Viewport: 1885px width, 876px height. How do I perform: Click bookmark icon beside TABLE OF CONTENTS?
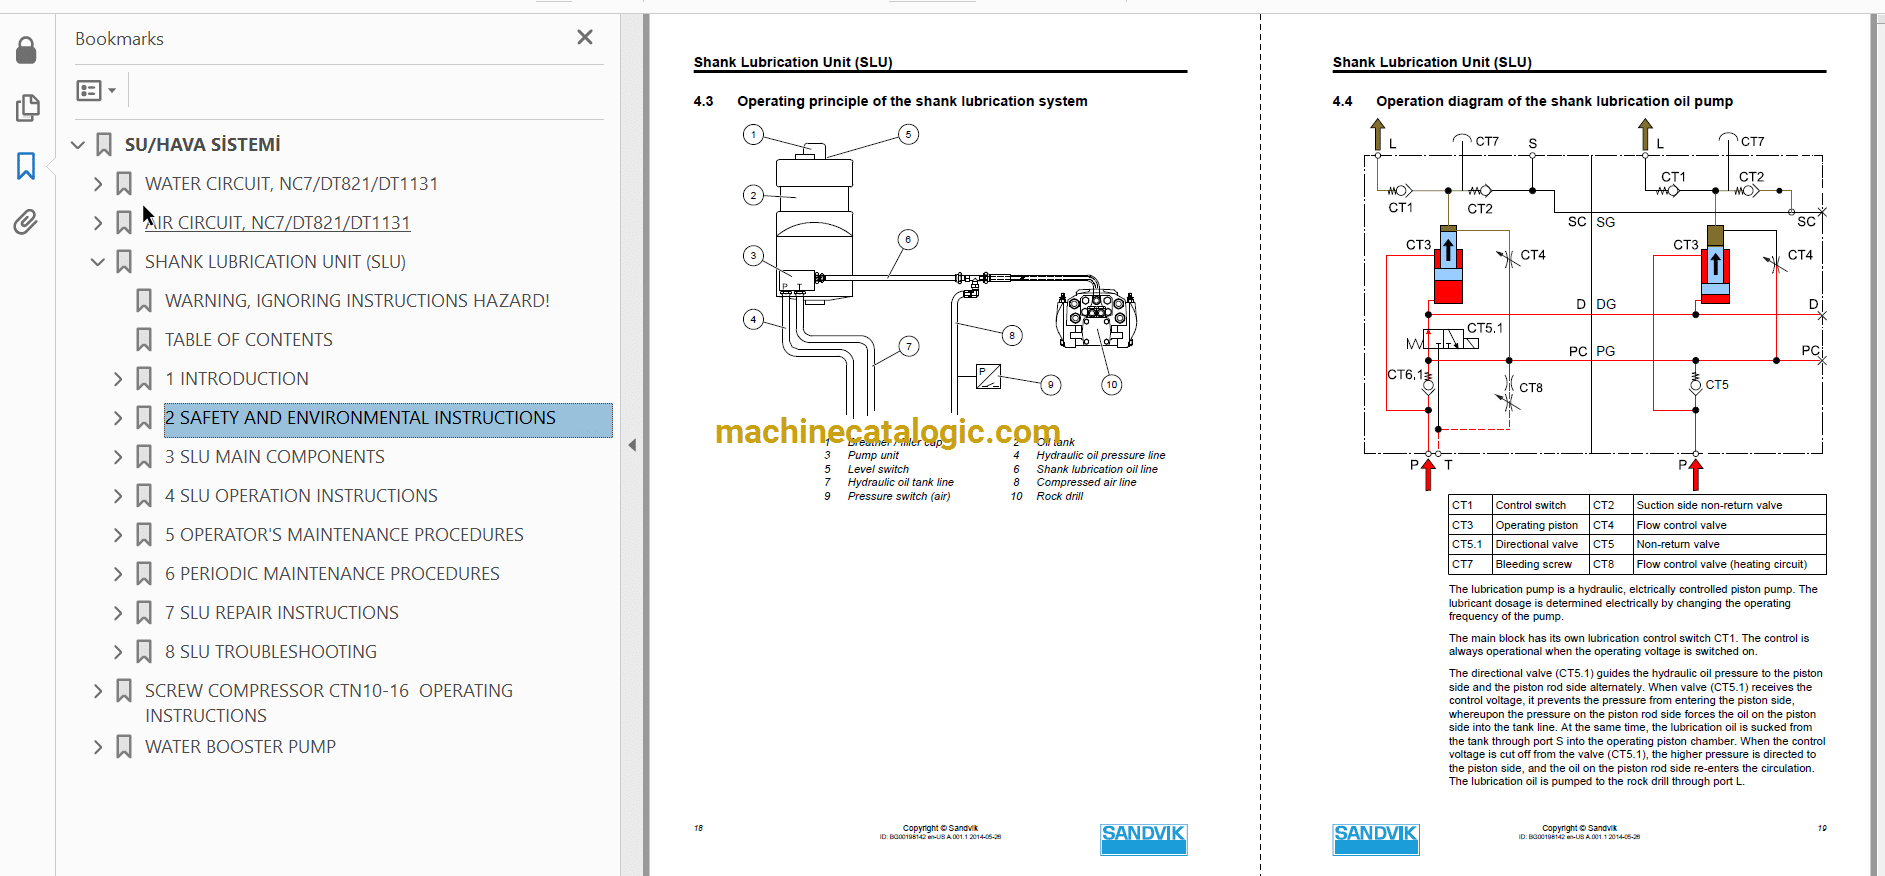144,340
